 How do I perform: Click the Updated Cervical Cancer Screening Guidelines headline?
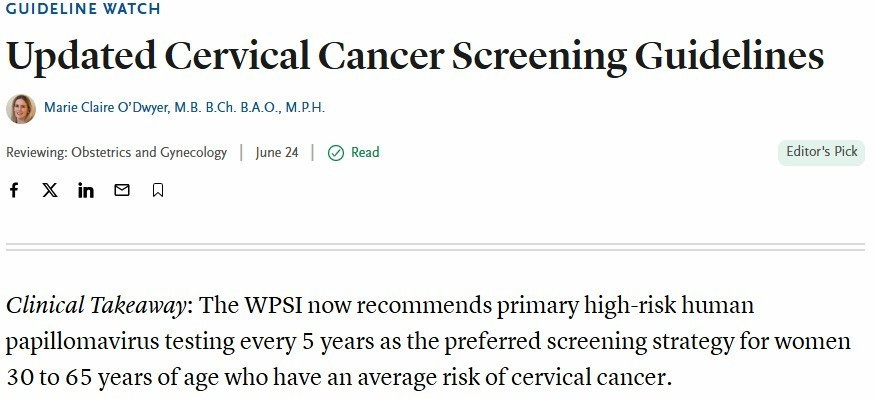[x=415, y=56]
